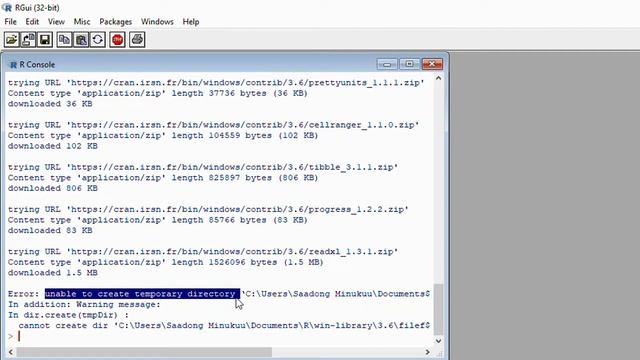Click the Copy and paste icon
This screenshot has width=640, height=360.
[x=98, y=40]
